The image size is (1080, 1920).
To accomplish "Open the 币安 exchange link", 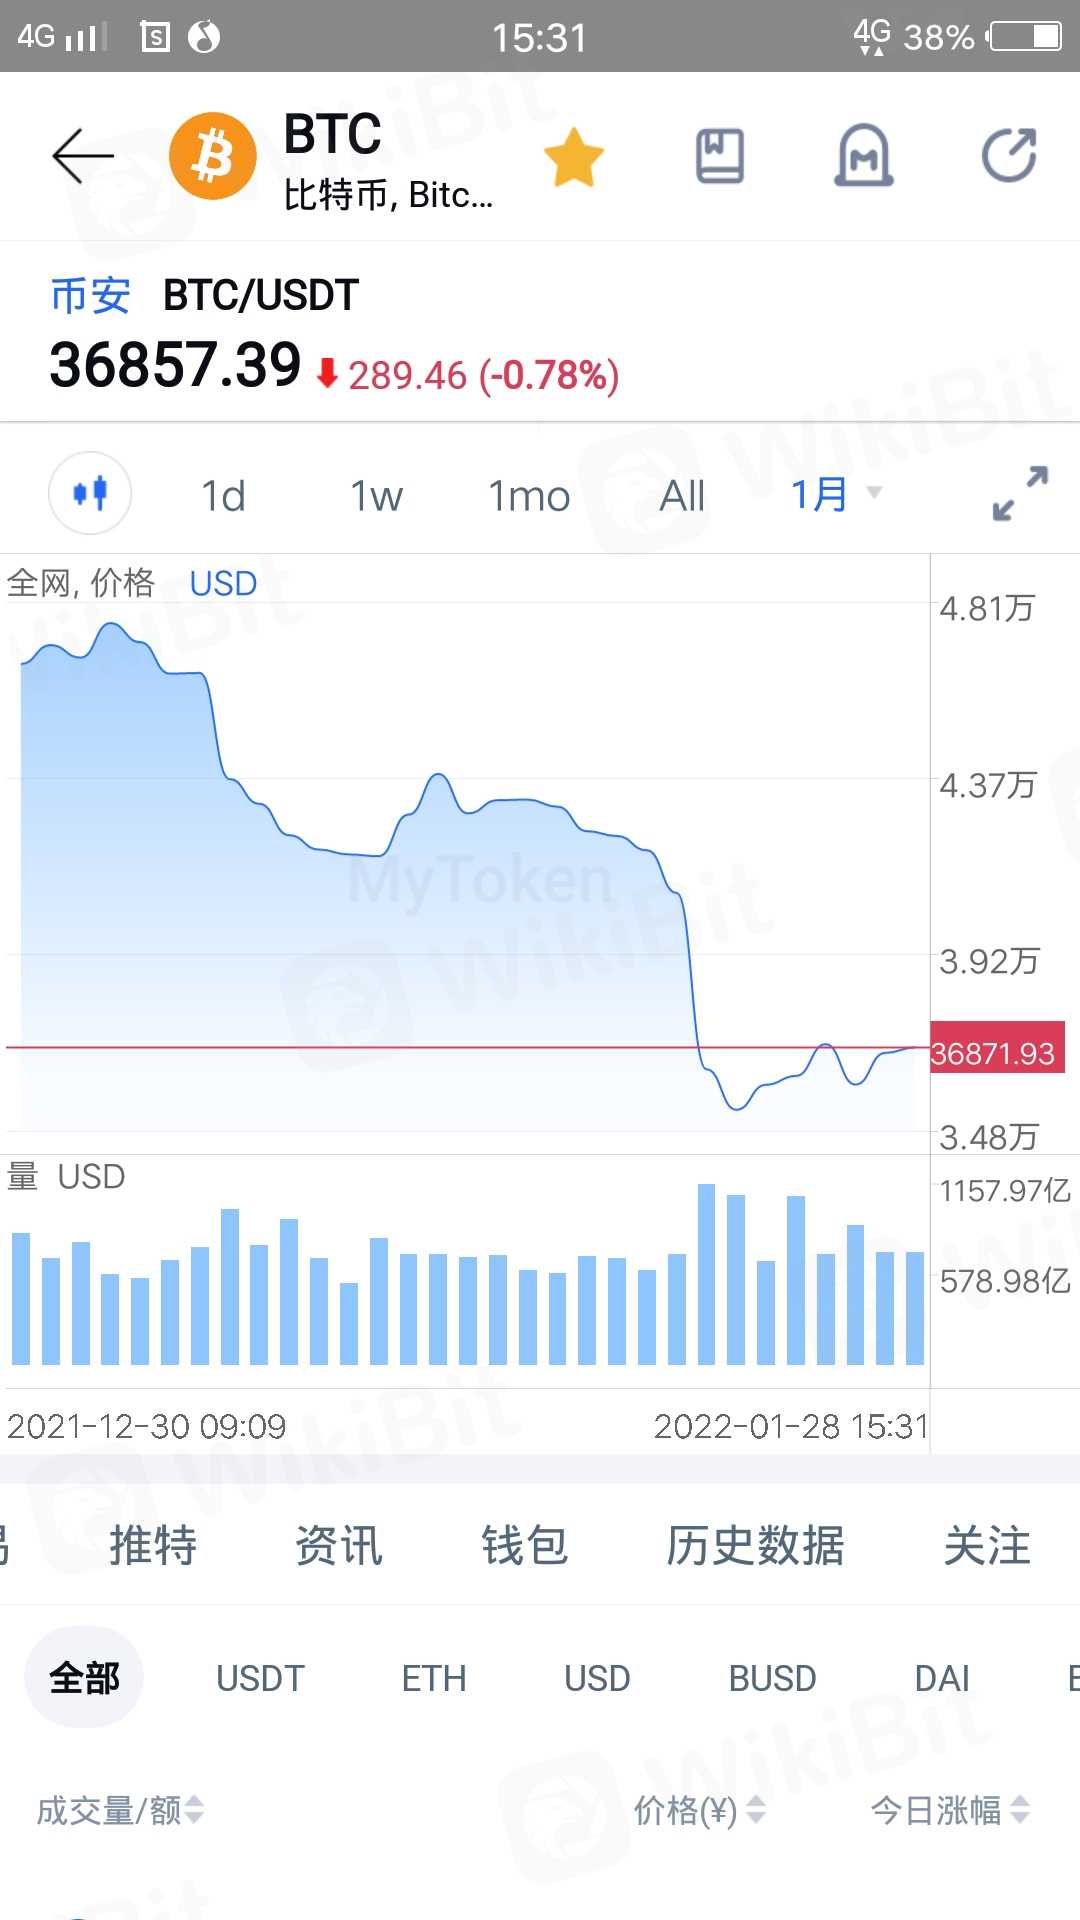I will 90,296.
